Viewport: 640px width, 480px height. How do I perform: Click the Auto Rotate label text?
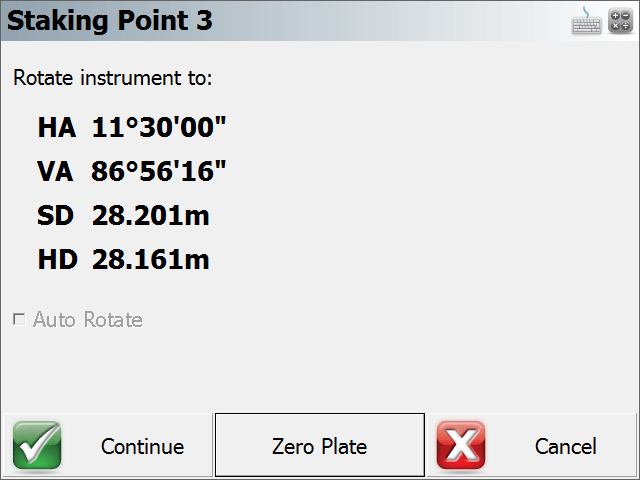[x=88, y=320]
